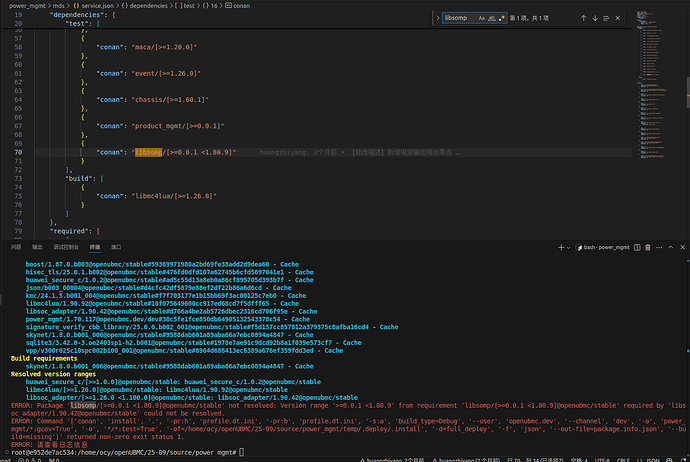
Task: Open service.json breadcrumb dropdown
Action: pyautogui.click(x=99, y=5)
